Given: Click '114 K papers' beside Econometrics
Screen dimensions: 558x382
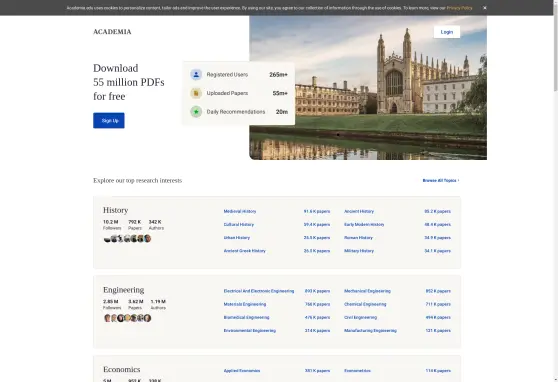Looking at the screenshot, I should point(438,371).
